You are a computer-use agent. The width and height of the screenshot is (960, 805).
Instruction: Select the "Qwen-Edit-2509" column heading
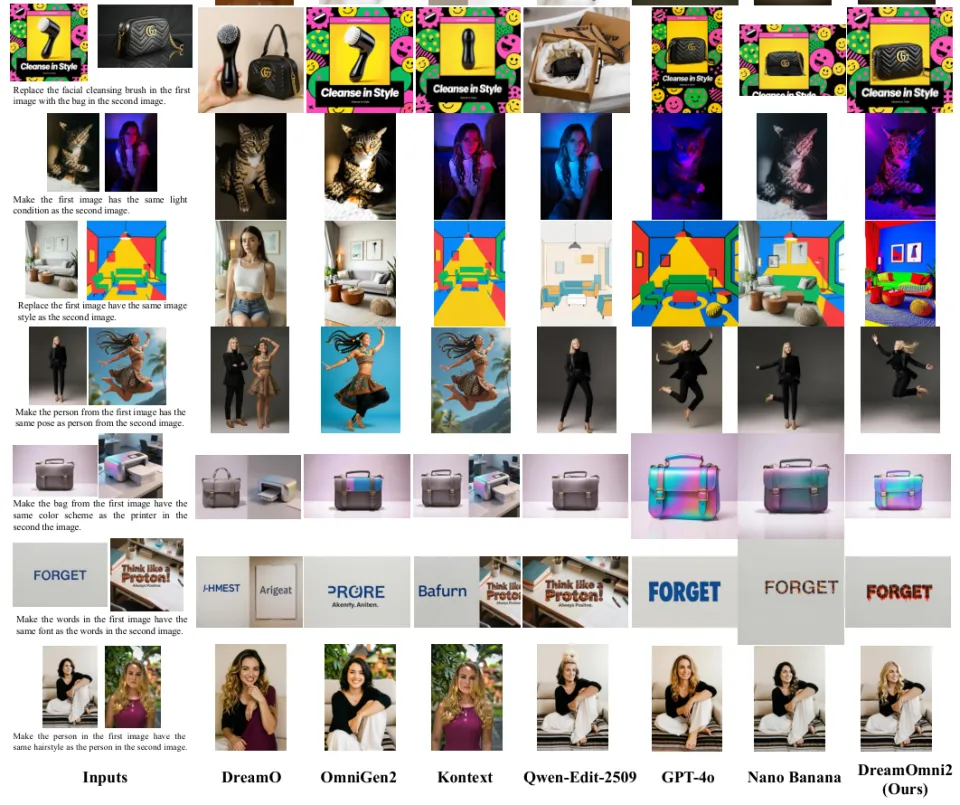[x=579, y=777]
